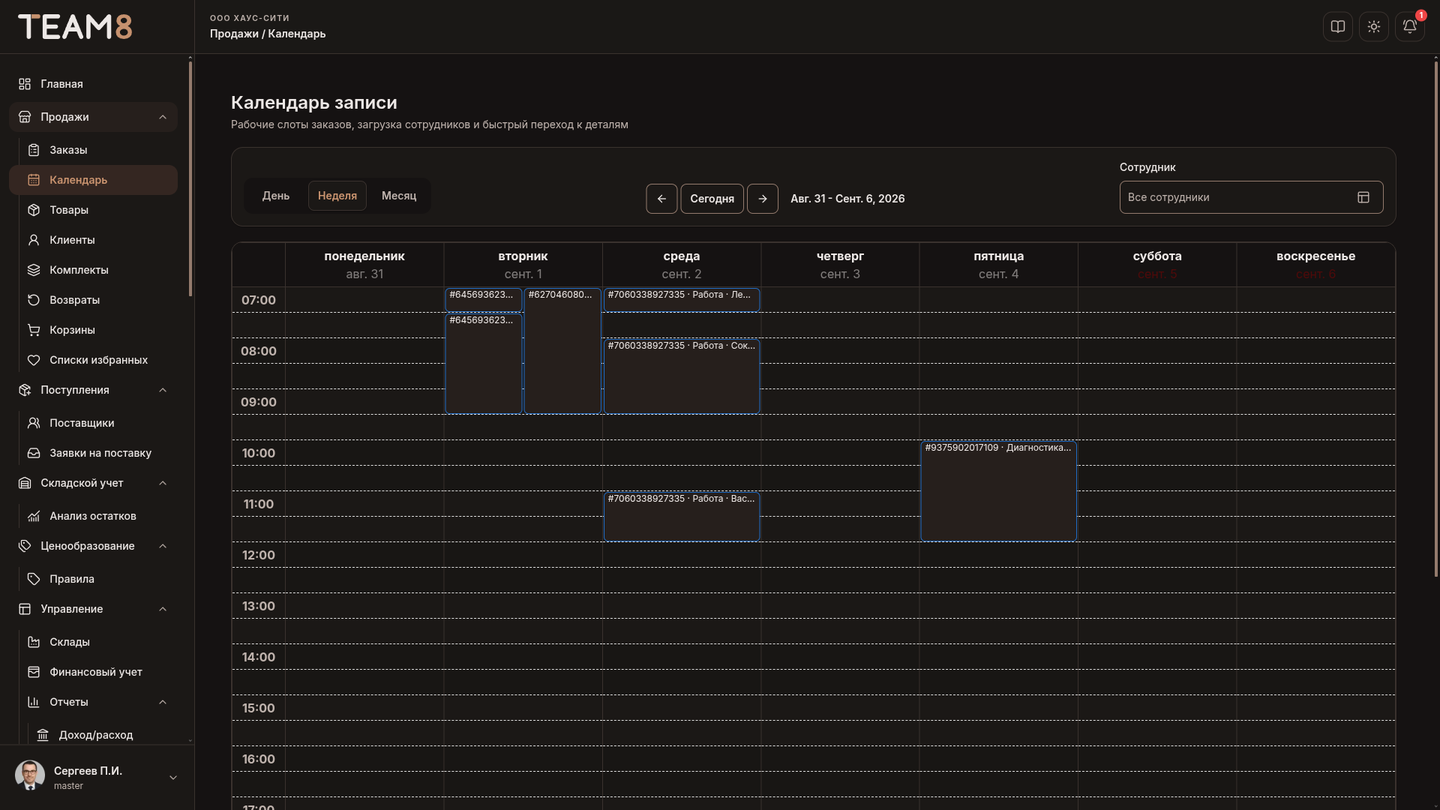Switch to the Неделя view tab
This screenshot has width=1440, height=810.
(337, 196)
